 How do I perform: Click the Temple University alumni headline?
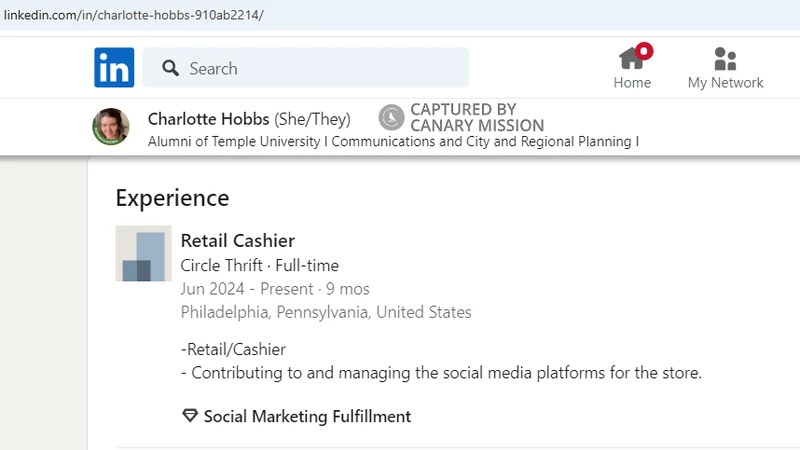[393, 142]
